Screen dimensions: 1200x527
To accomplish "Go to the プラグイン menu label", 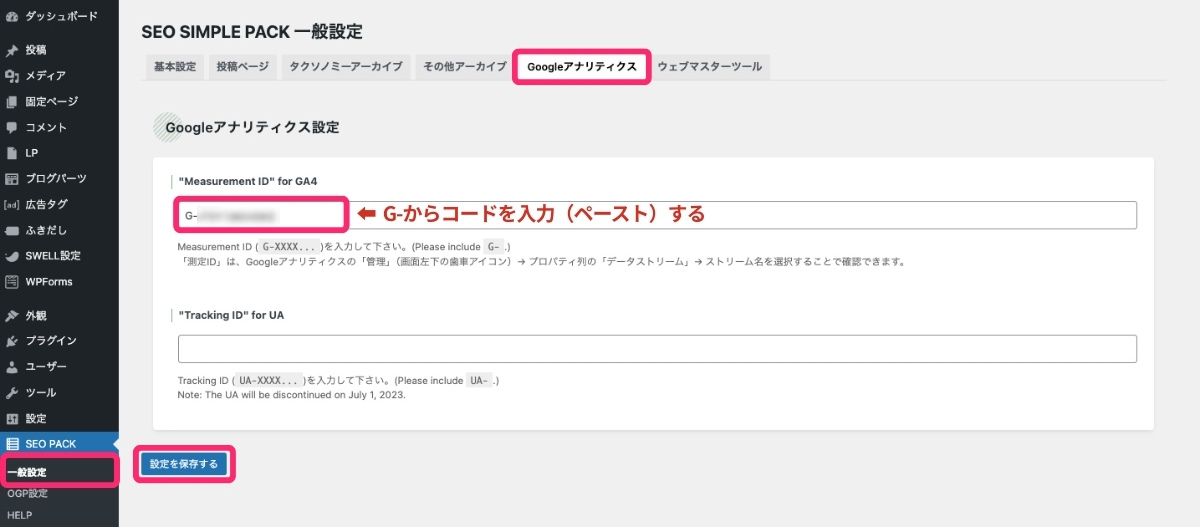I will [x=52, y=341].
